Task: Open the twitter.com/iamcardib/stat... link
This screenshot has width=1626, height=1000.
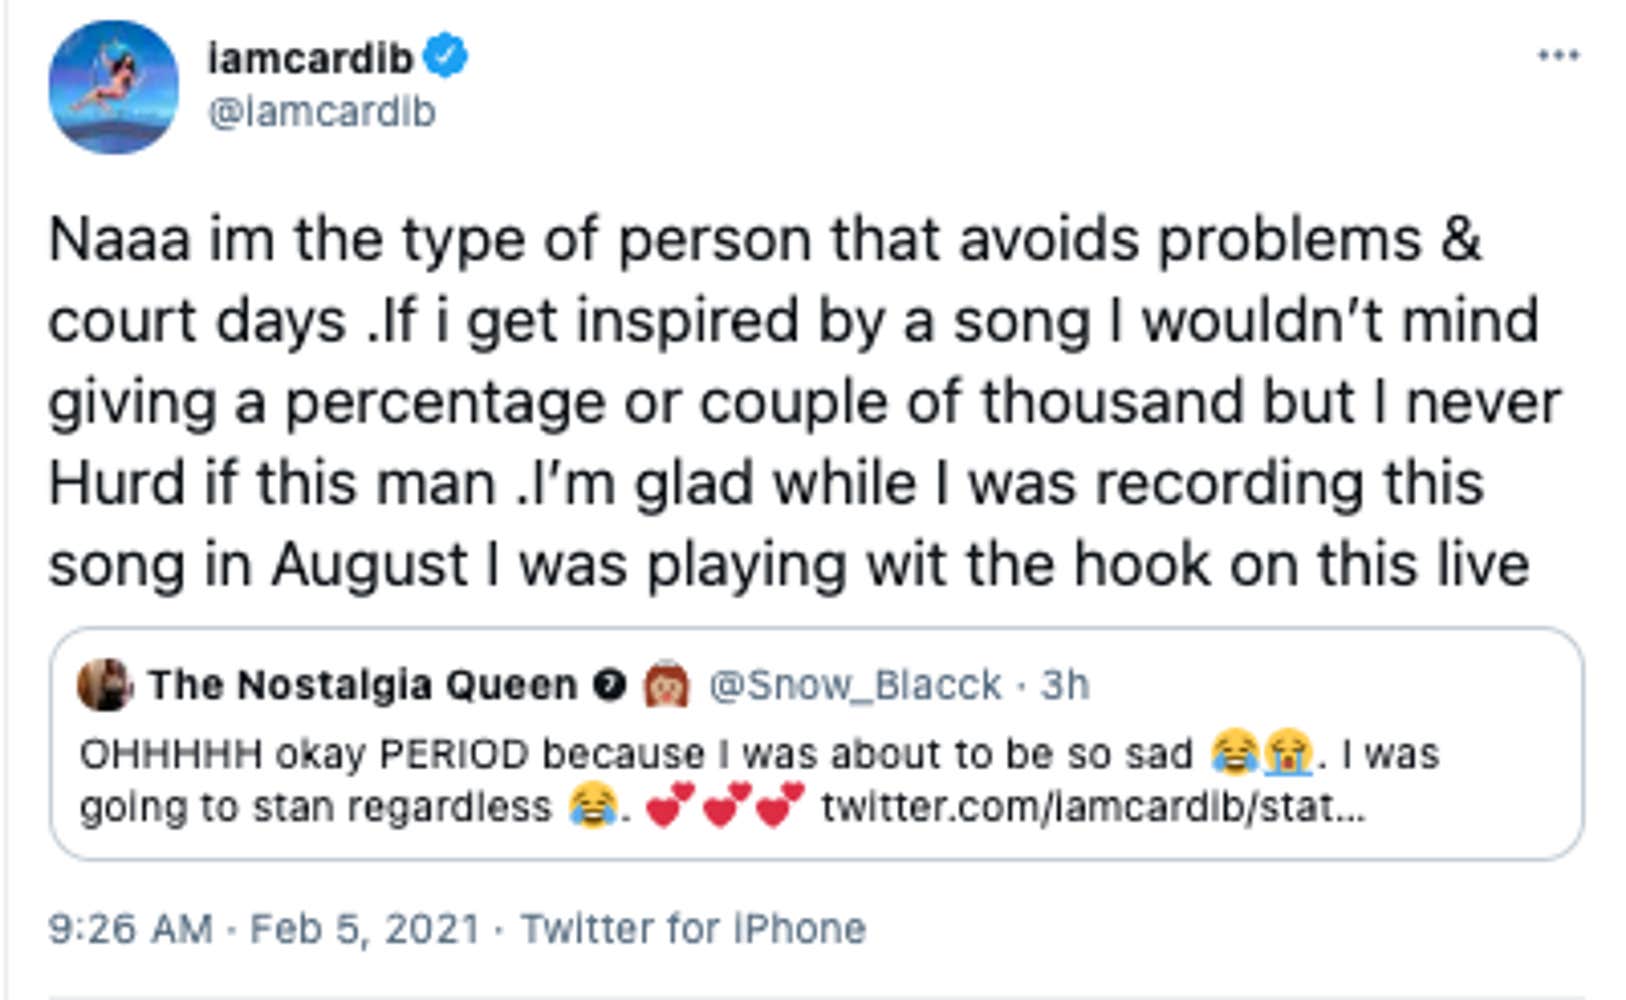Action: point(1090,808)
